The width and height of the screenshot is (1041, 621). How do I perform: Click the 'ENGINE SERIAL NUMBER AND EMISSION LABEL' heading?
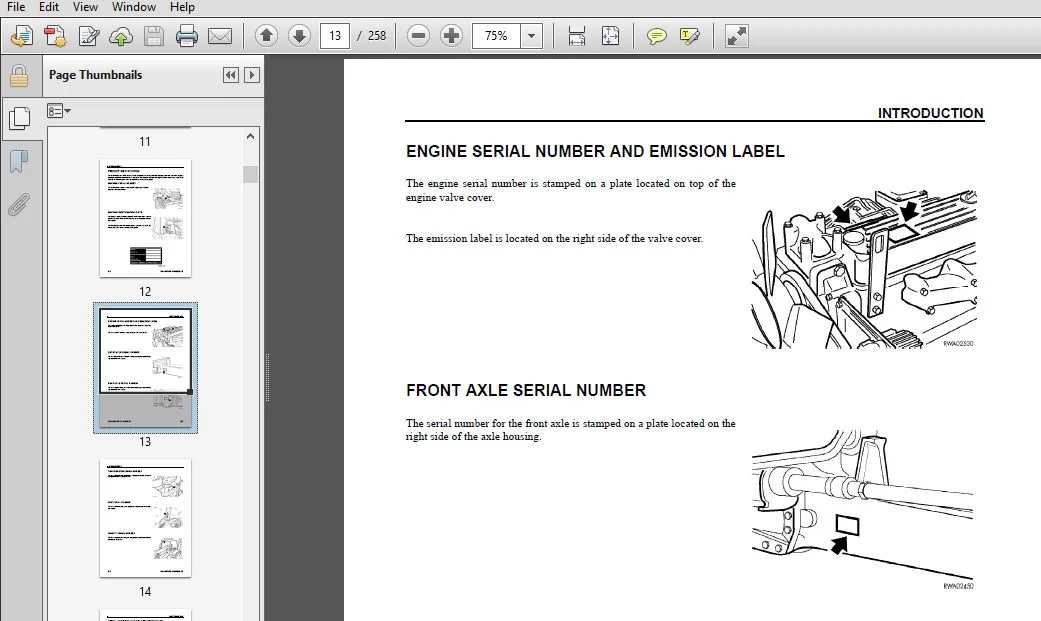[x=595, y=151]
